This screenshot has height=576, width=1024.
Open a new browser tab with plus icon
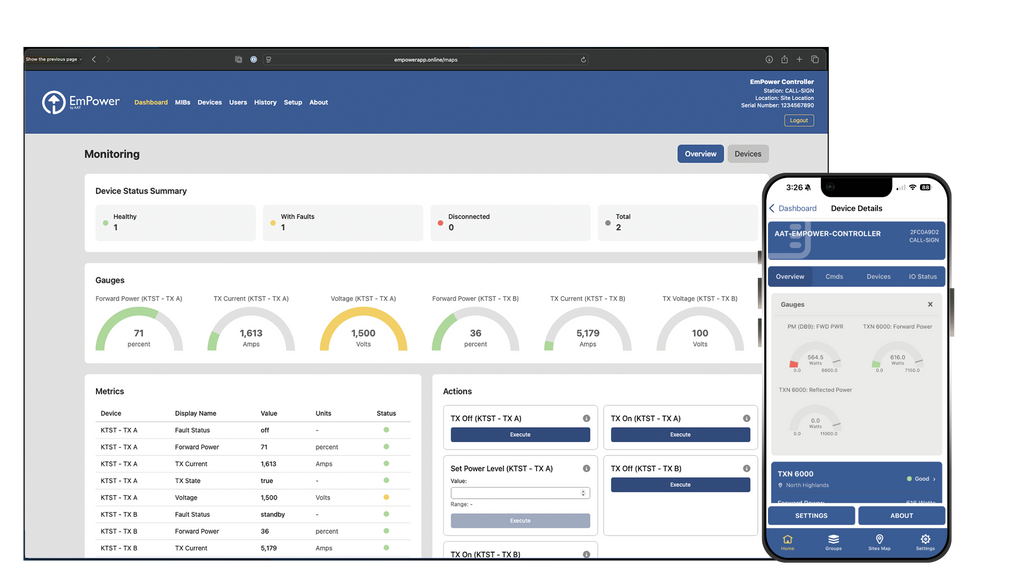click(799, 59)
